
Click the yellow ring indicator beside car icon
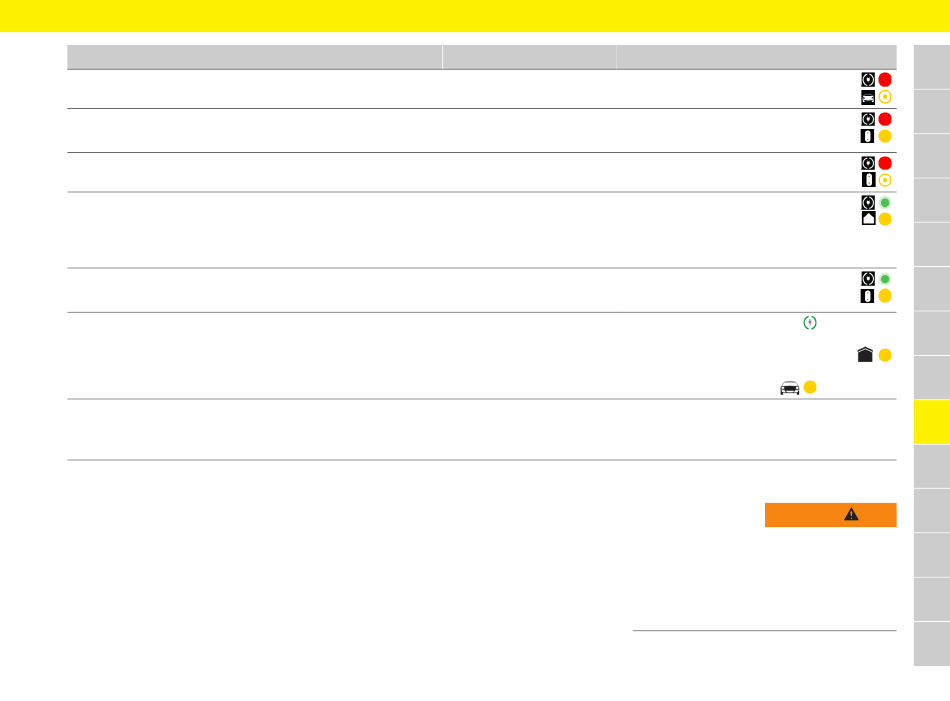[885, 97]
